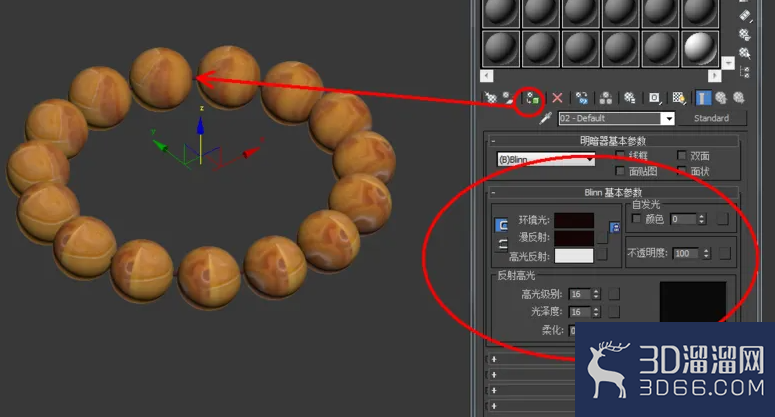Click the self-illumination spinner arrows
The height and width of the screenshot is (417, 775).
click(701, 219)
